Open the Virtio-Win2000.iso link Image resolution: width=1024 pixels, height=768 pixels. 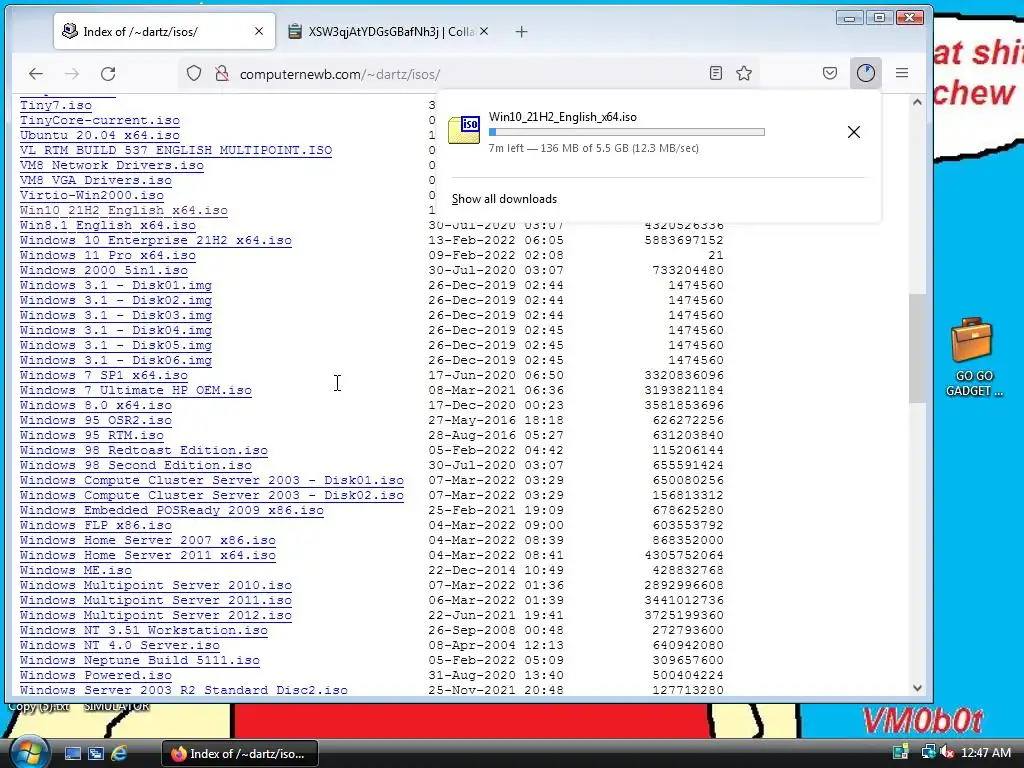91,195
